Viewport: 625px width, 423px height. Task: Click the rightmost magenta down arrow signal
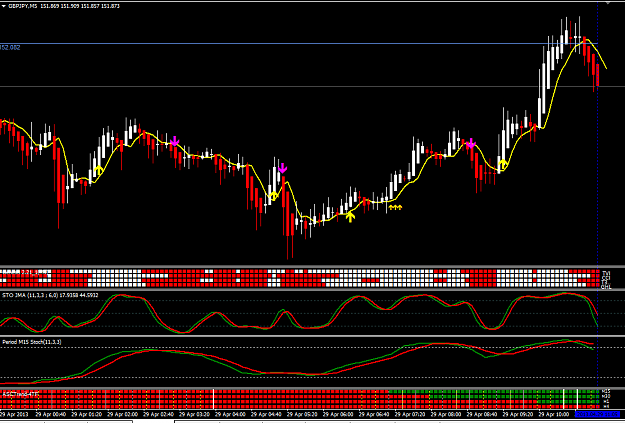pos(471,144)
